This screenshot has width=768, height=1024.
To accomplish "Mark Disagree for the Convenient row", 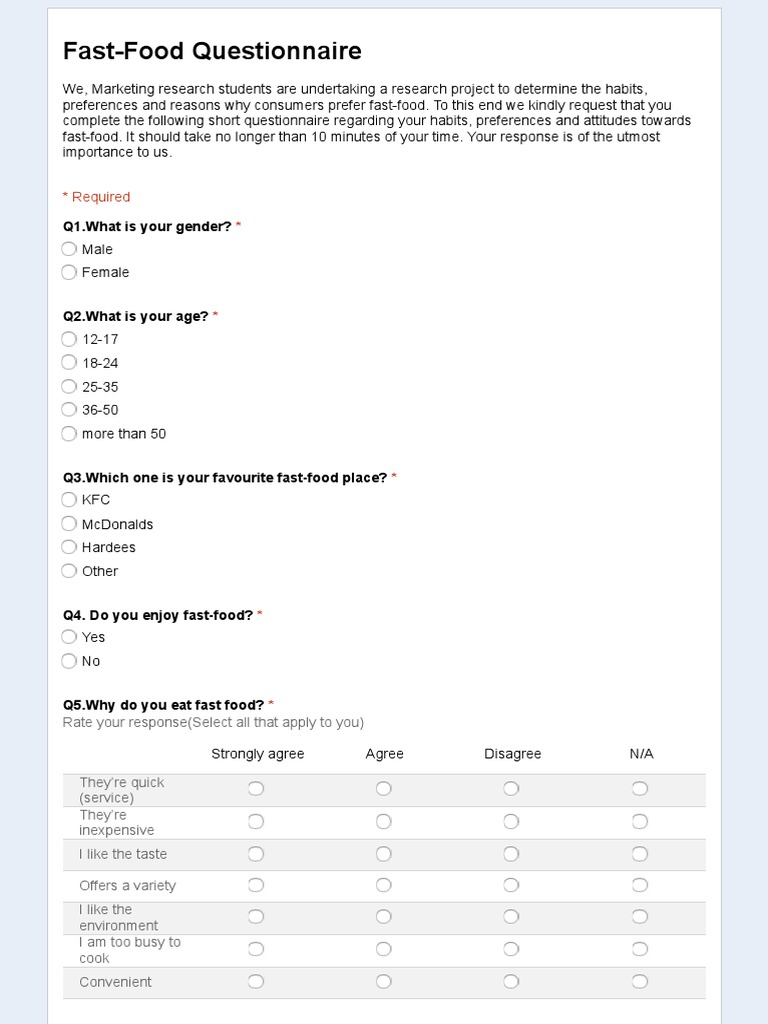I will [x=511, y=982].
